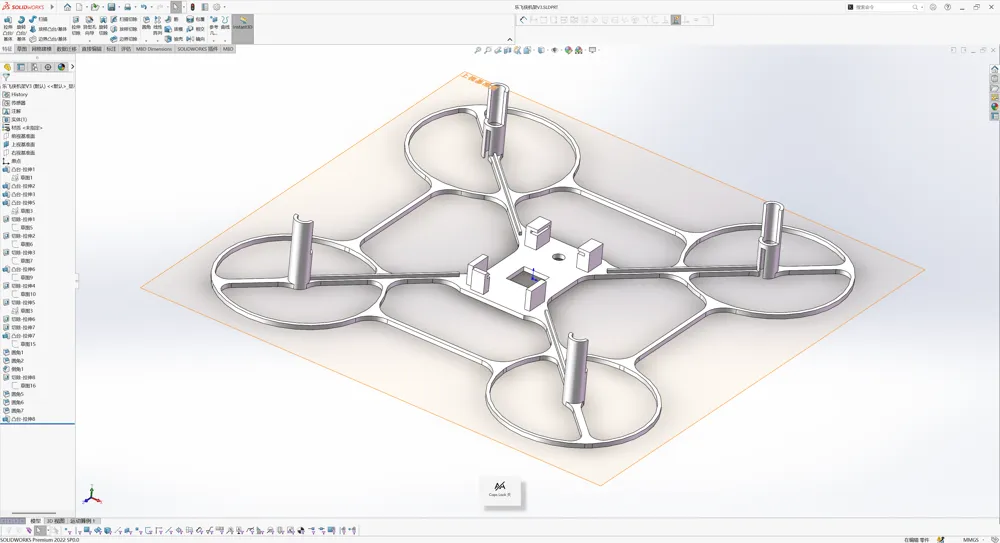The image size is (1000, 543).
Task: Select the 旋转凸台/基体 revolve boss tool
Action: pyautogui.click(x=21, y=29)
